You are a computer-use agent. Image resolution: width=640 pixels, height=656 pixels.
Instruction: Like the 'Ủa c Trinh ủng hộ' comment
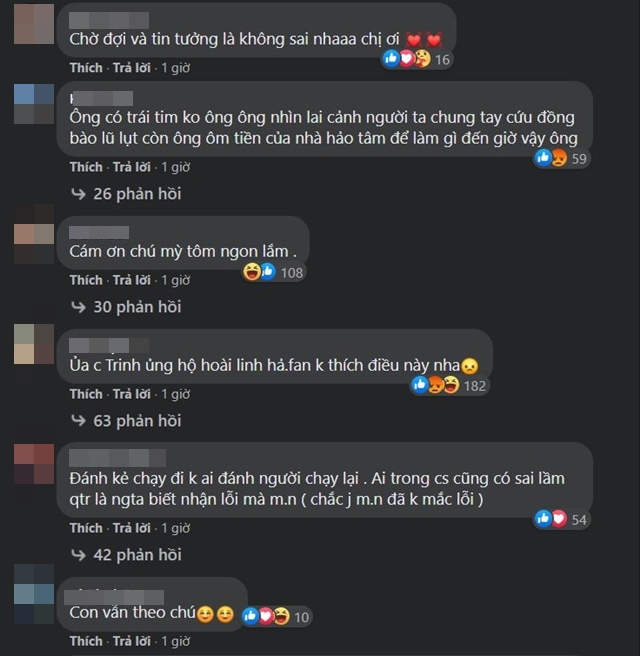[x=86, y=394]
